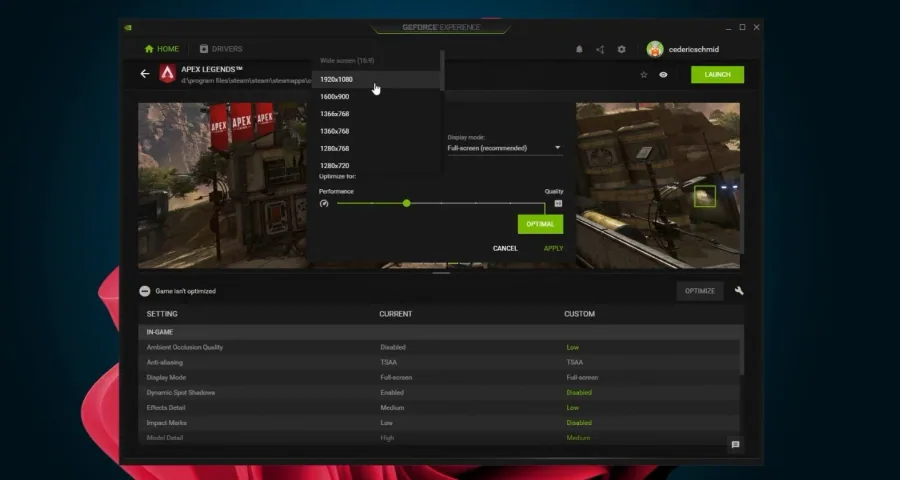This screenshot has width=900, height=480.
Task: Select 1600x900 resolution option
Action: tap(375, 96)
